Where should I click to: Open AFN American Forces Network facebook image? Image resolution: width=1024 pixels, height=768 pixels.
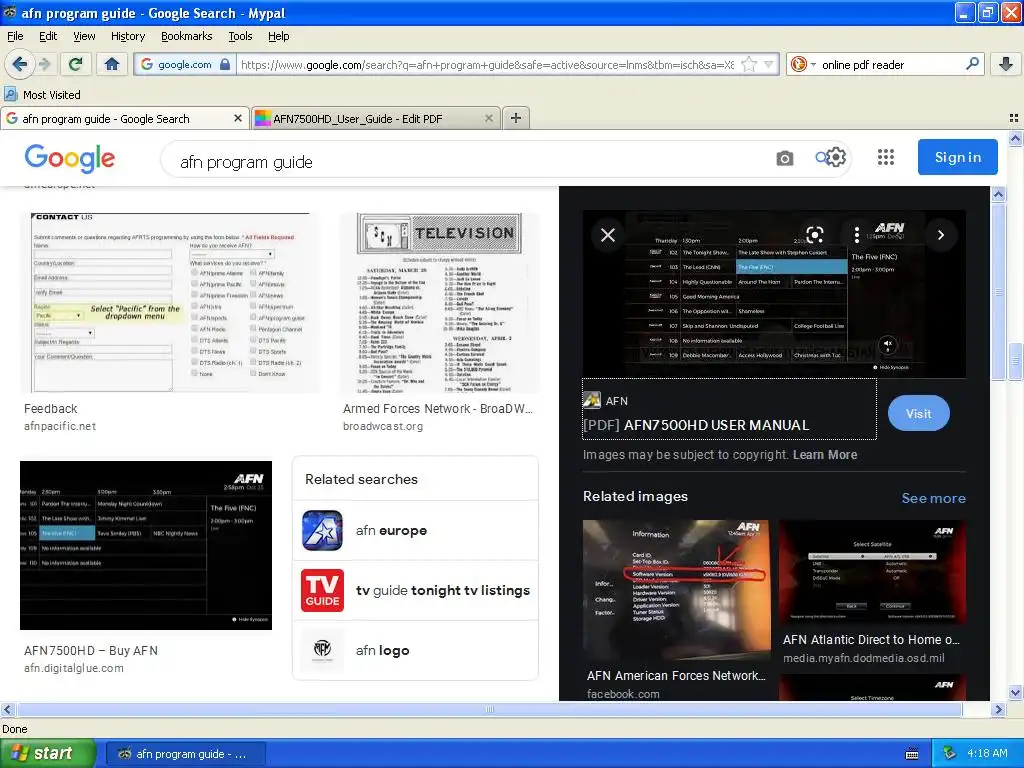coord(677,590)
